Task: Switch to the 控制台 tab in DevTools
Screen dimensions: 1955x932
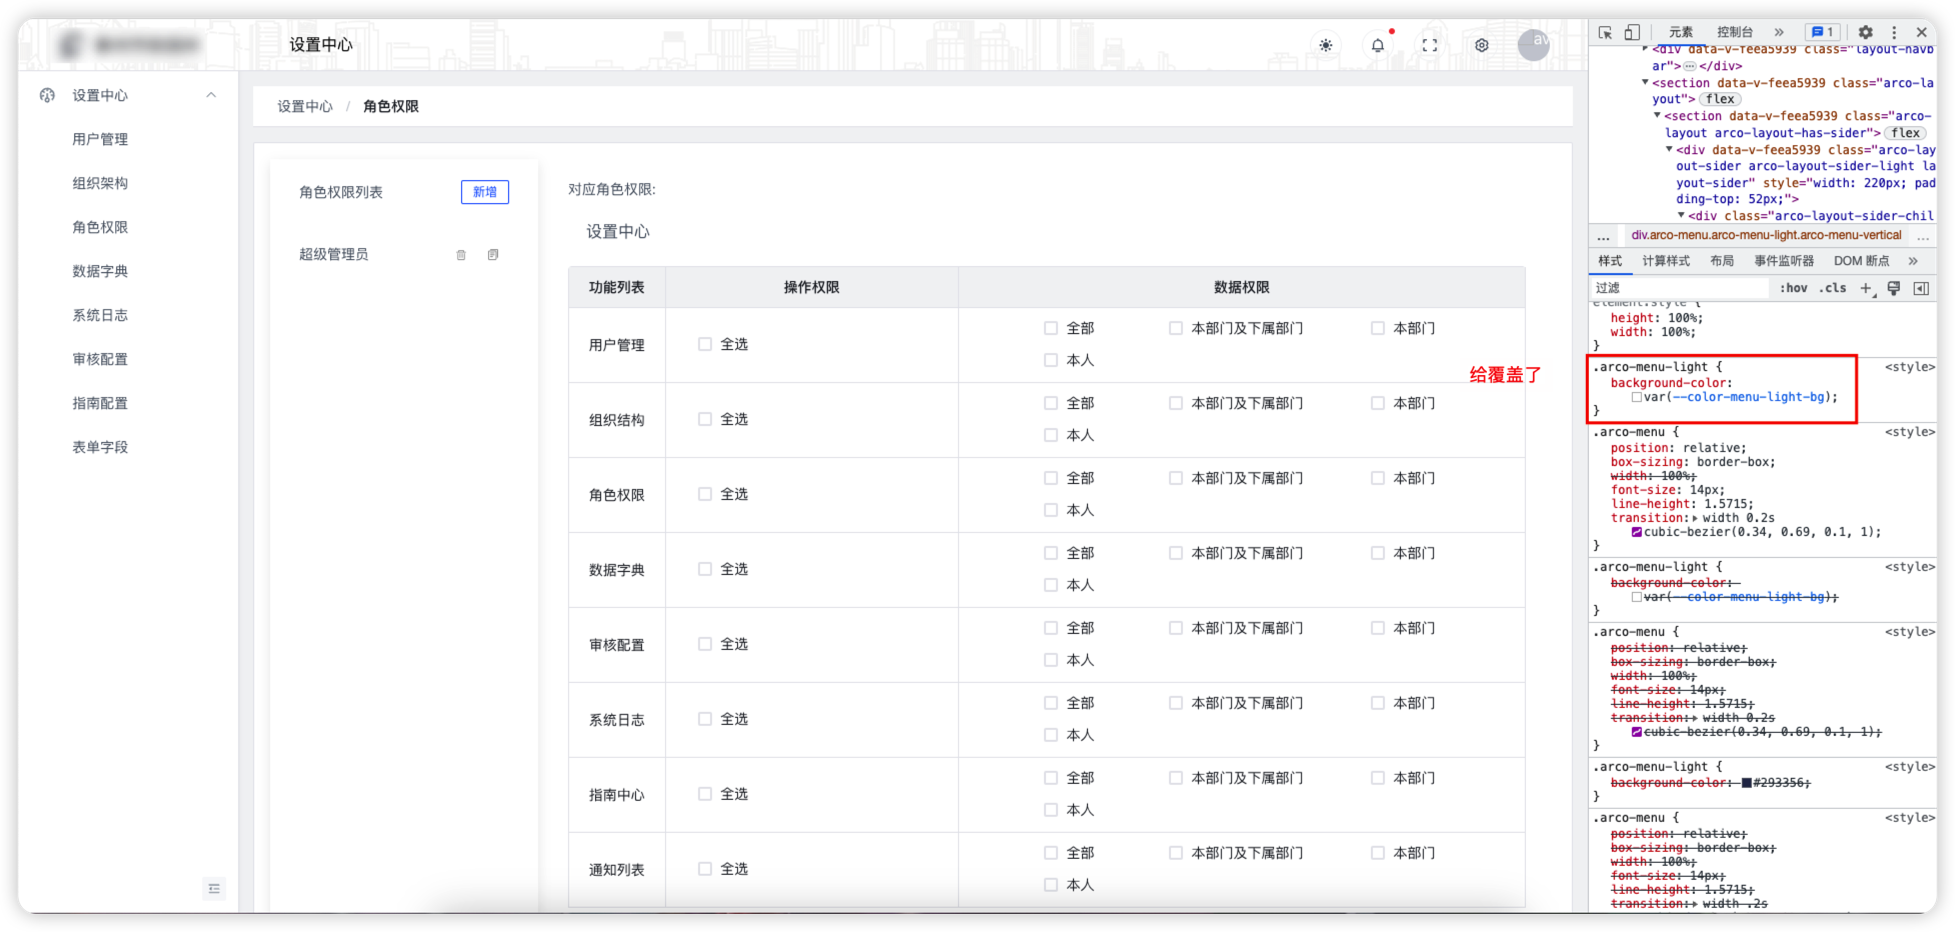Action: coord(1736,32)
